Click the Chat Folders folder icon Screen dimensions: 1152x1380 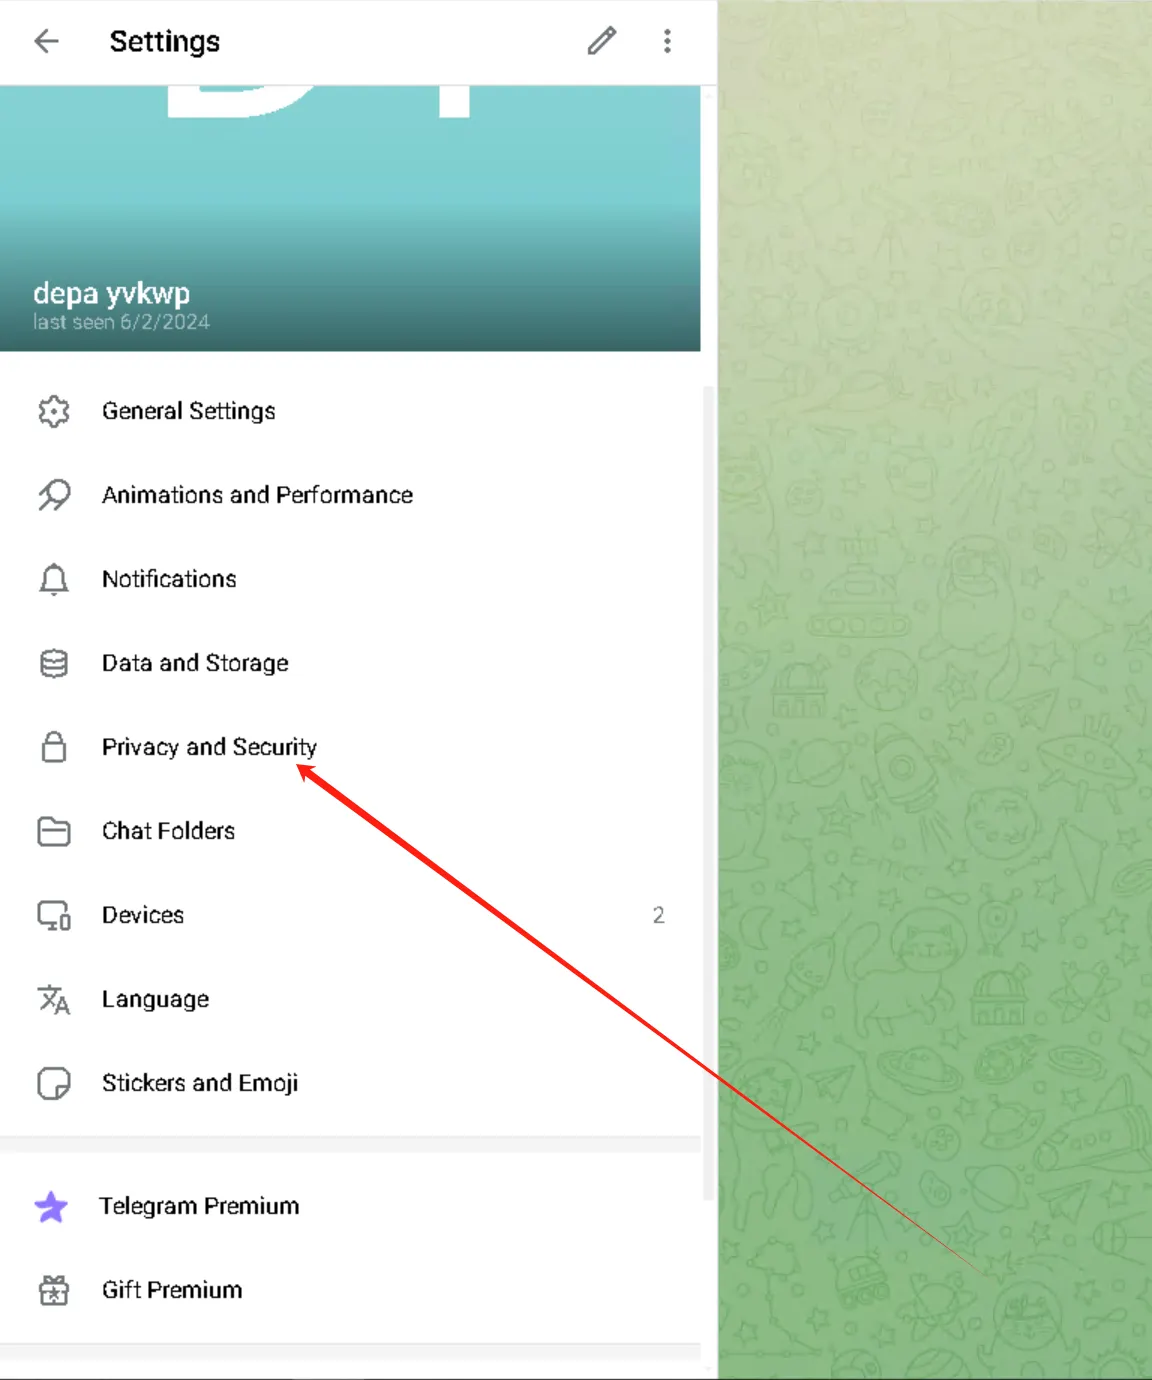point(54,831)
